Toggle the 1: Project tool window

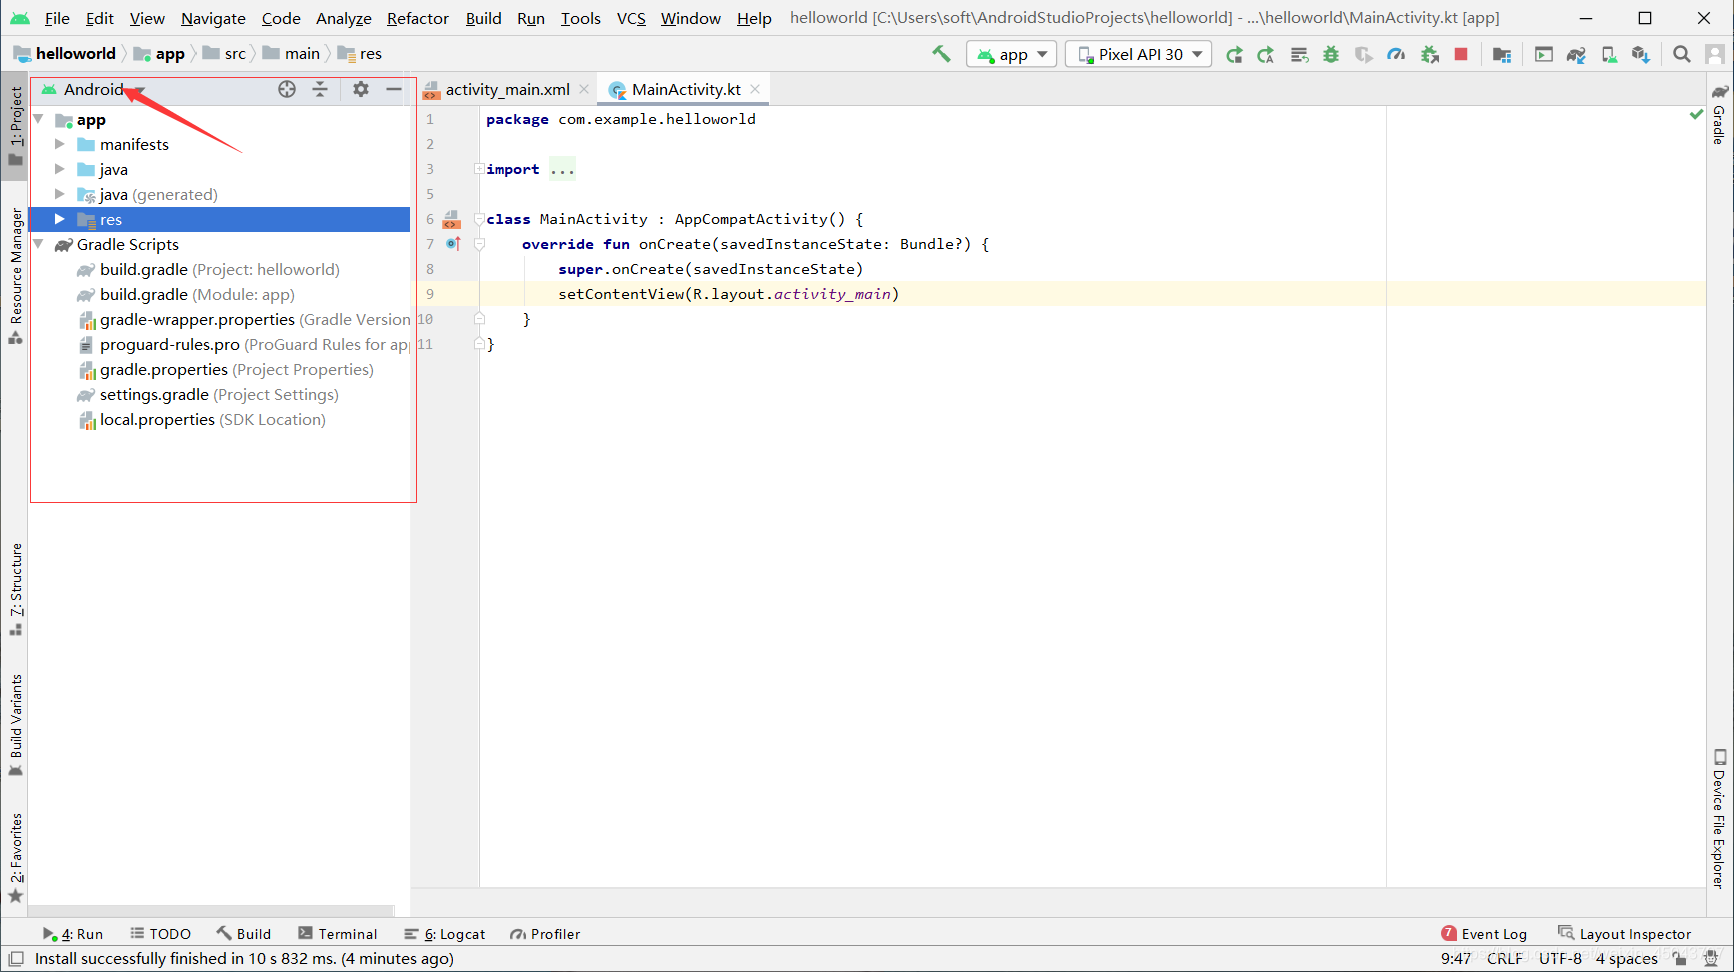(15, 125)
